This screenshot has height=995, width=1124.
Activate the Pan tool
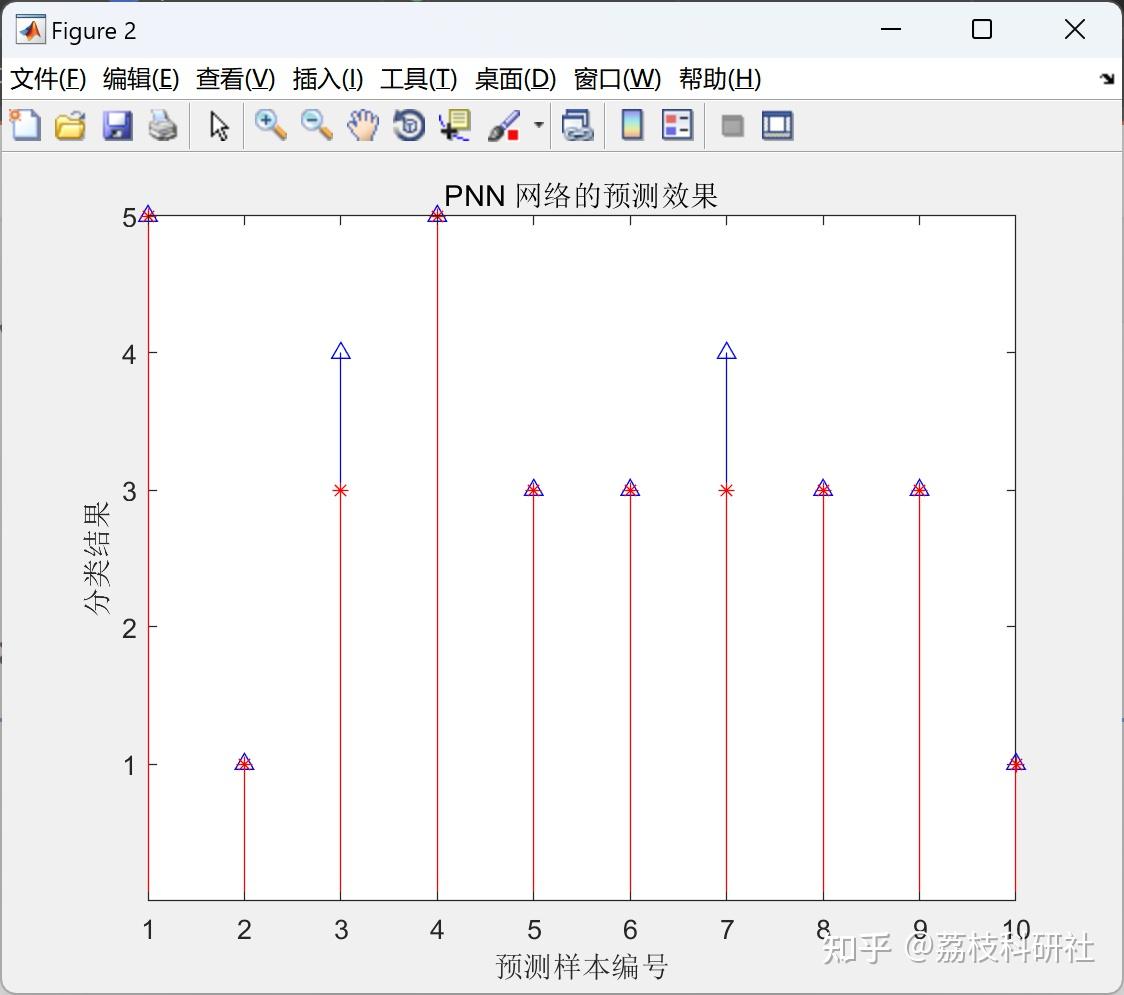(362, 125)
